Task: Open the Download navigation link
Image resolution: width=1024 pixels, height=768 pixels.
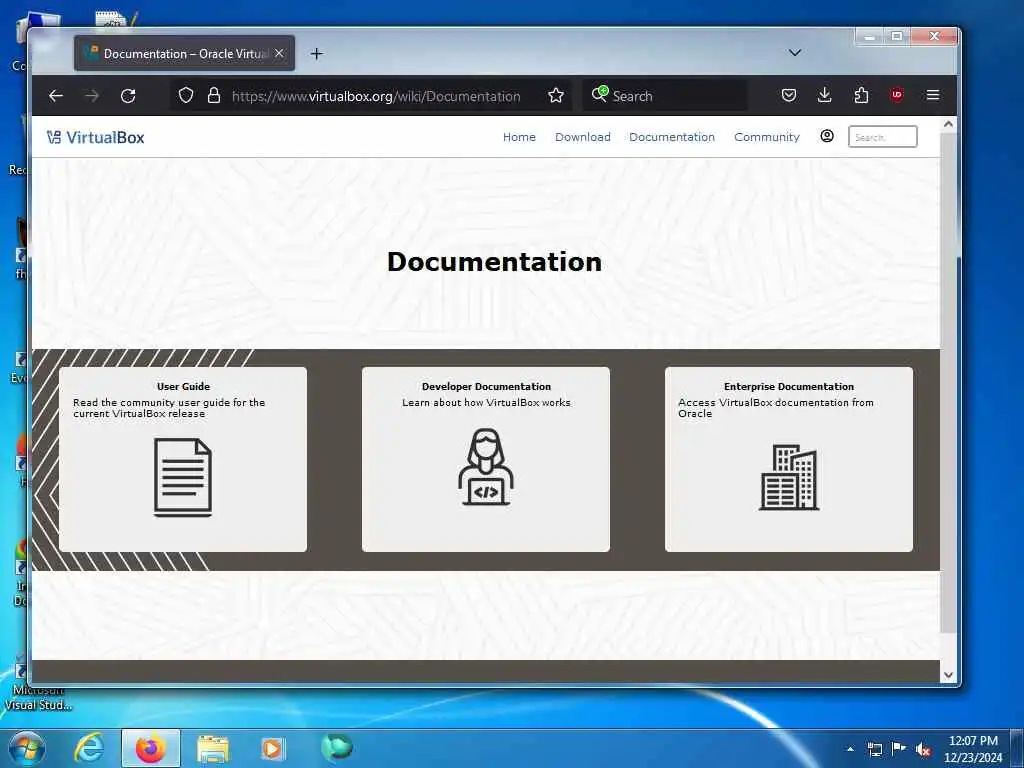Action: (x=583, y=137)
